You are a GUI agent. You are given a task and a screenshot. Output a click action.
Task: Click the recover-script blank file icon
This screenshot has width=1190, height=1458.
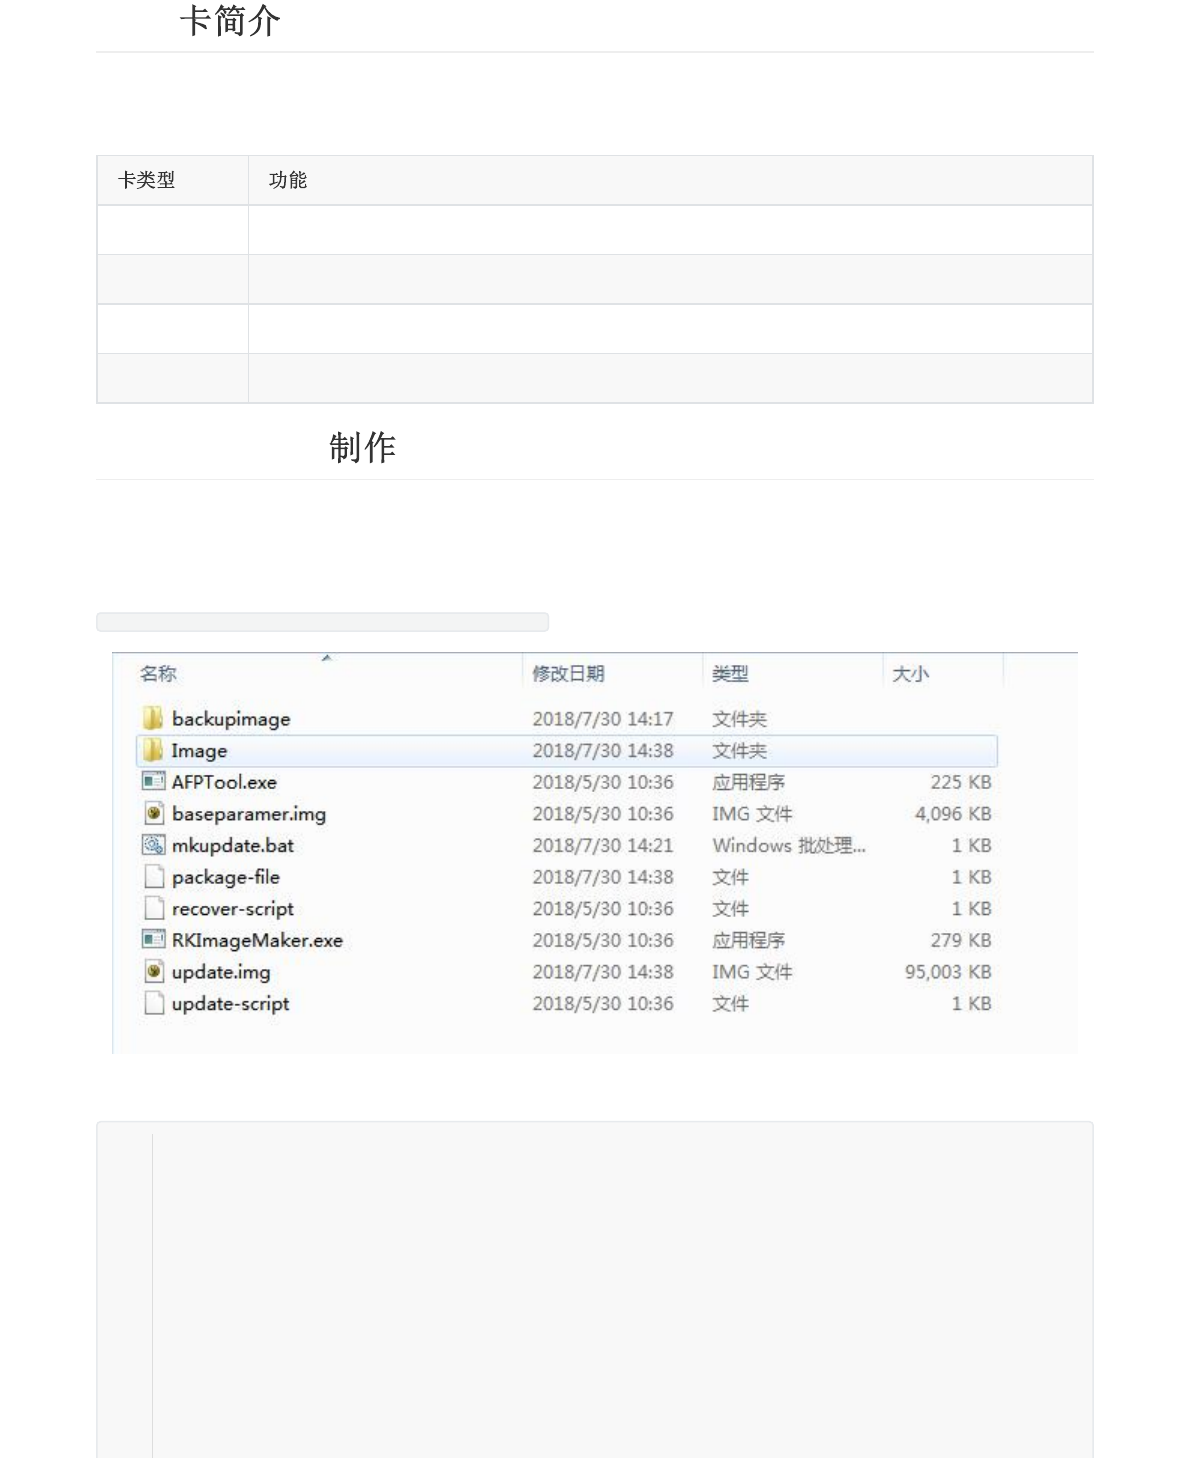pyautogui.click(x=154, y=908)
